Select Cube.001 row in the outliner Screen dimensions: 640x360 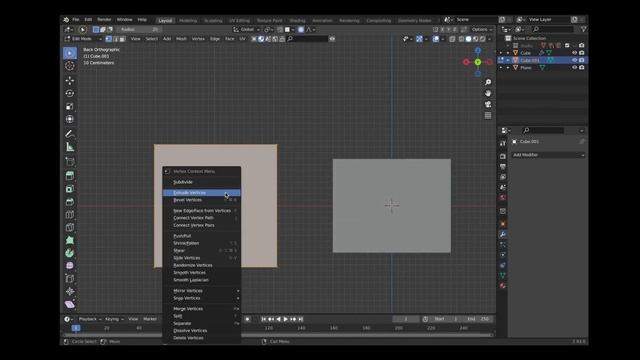pos(543,60)
